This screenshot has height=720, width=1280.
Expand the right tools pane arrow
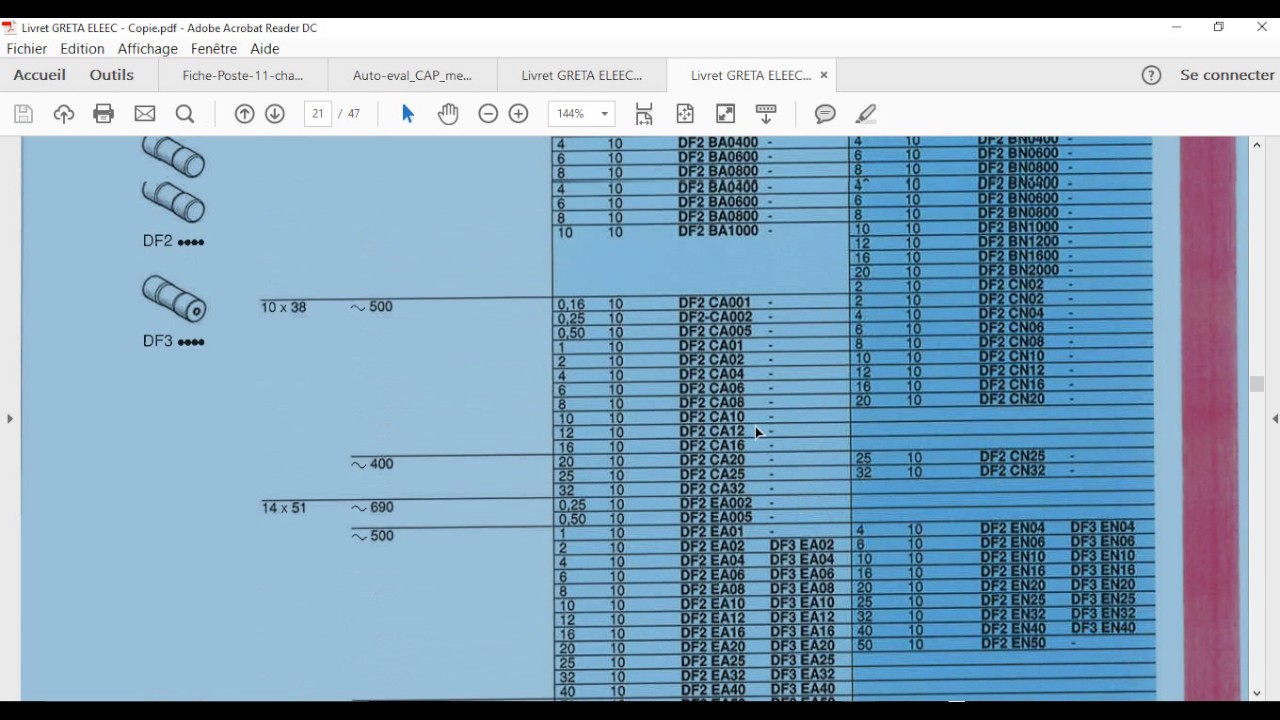click(1275, 418)
